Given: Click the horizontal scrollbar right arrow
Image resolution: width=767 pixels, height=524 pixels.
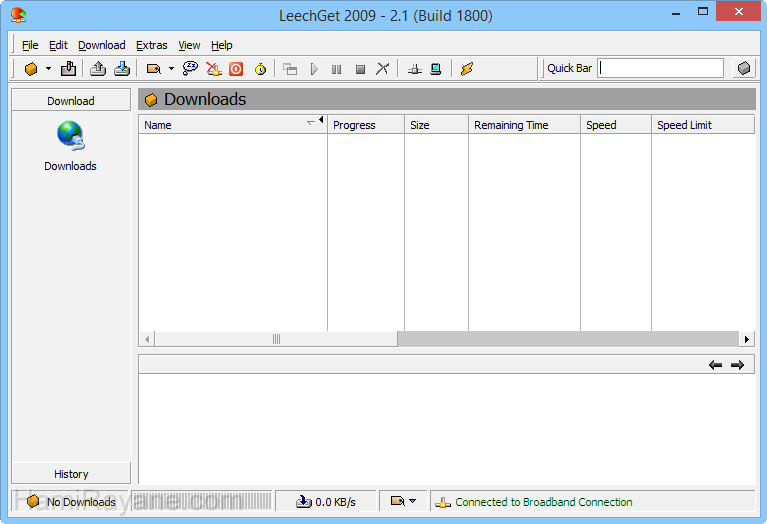Looking at the screenshot, I should (746, 339).
